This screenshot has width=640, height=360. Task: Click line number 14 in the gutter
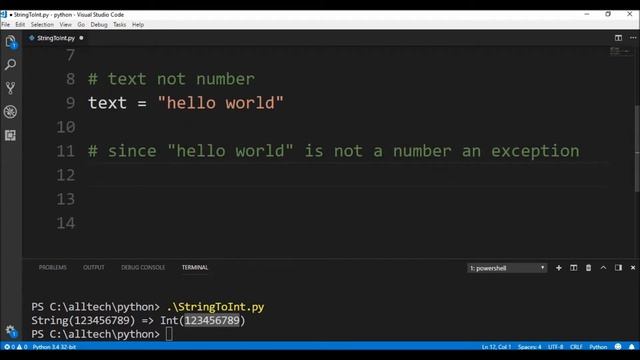coord(66,223)
